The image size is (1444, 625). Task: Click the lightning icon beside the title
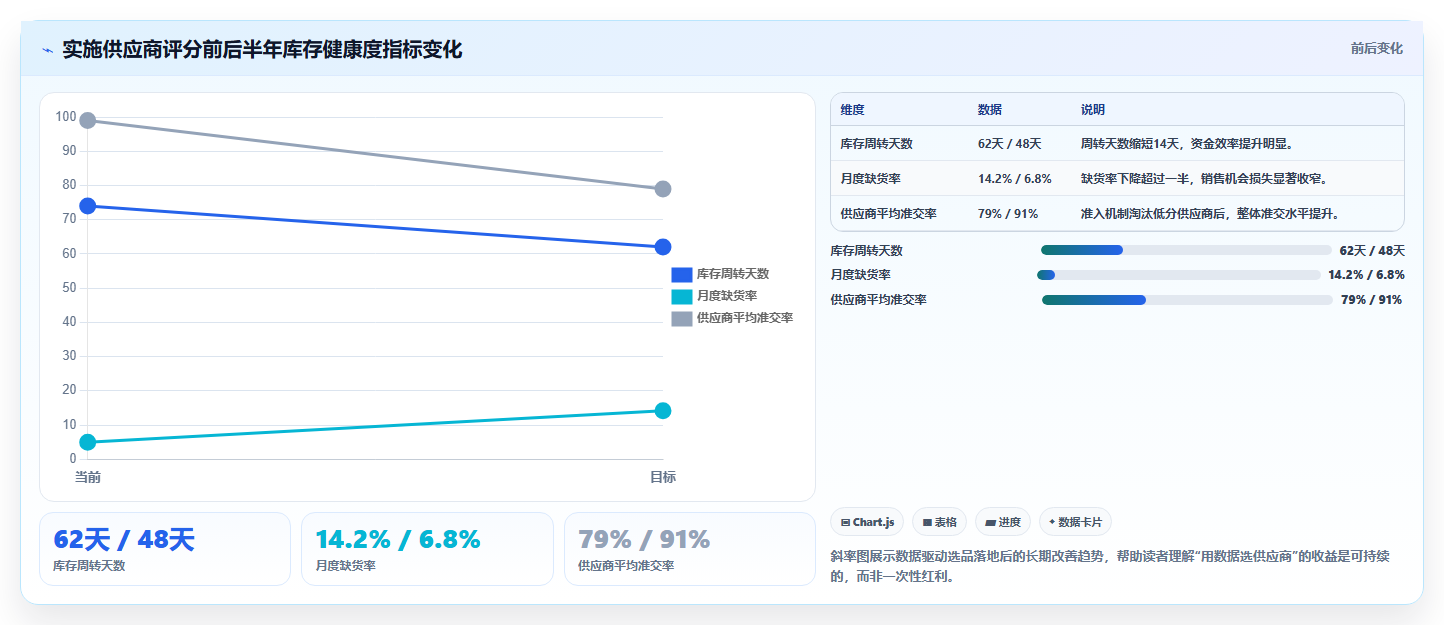pos(47,50)
